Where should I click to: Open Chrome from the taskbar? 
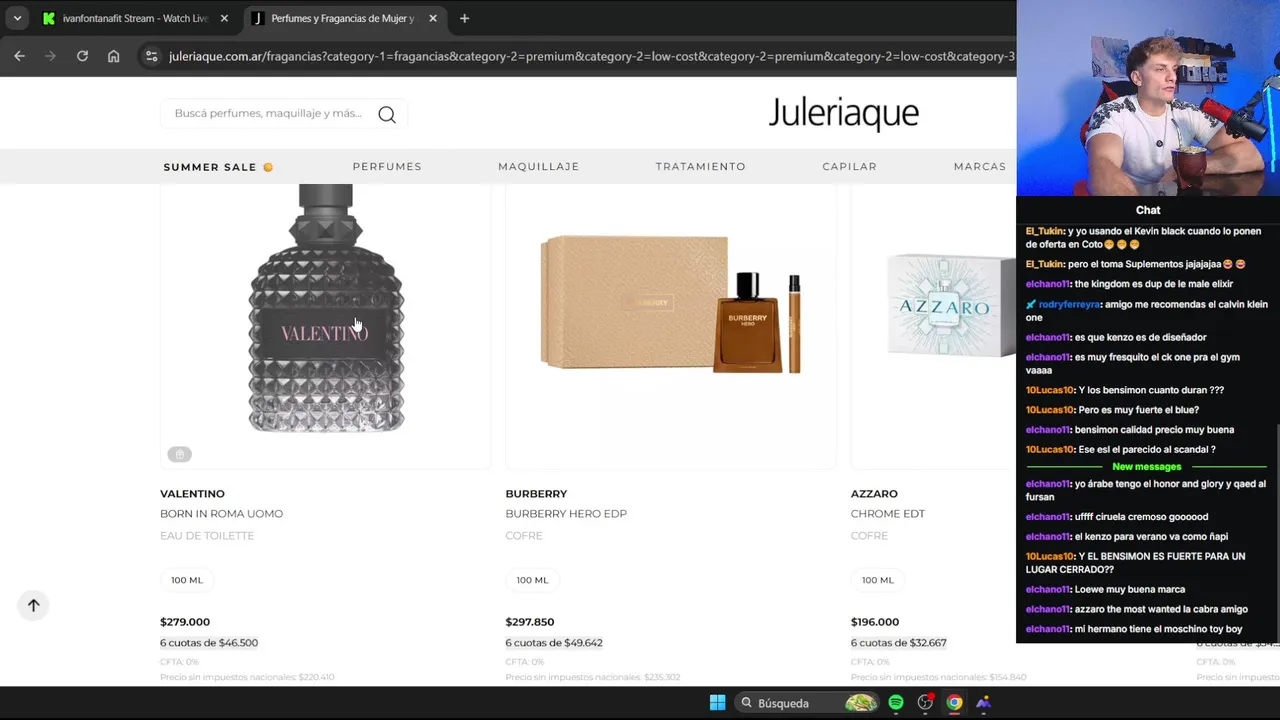point(955,703)
